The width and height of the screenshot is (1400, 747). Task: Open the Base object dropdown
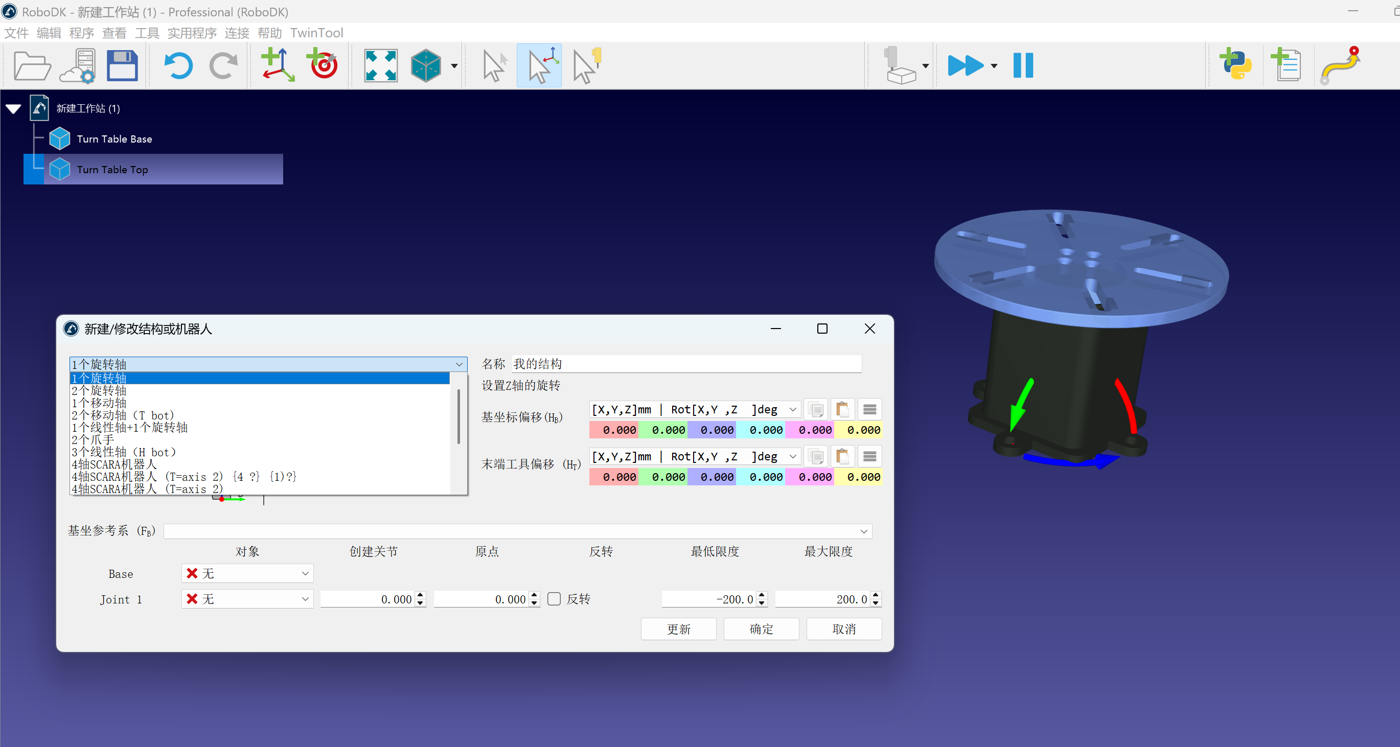pyautogui.click(x=247, y=574)
